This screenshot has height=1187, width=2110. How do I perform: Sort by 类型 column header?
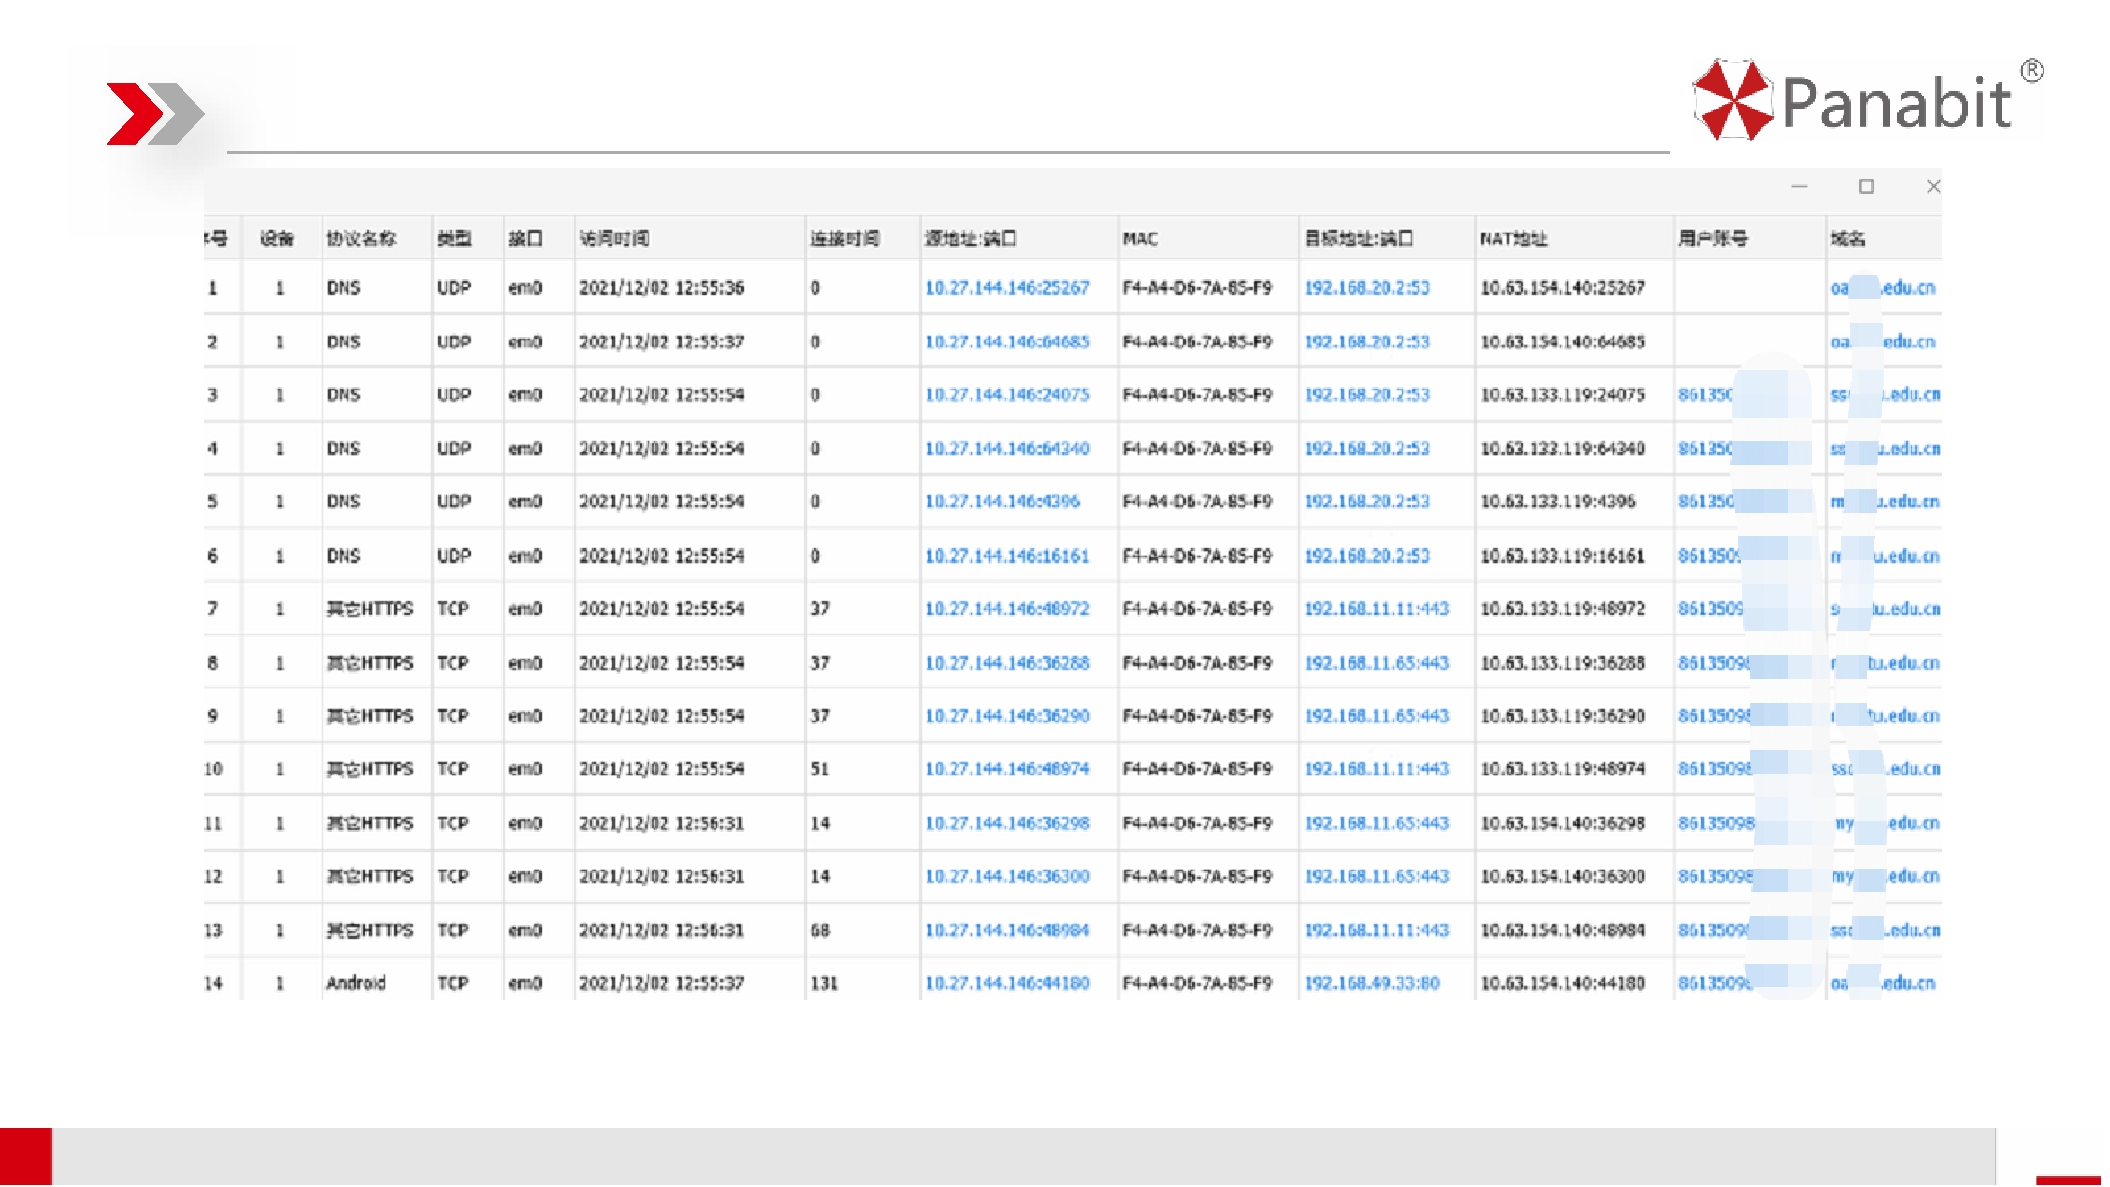tap(454, 239)
